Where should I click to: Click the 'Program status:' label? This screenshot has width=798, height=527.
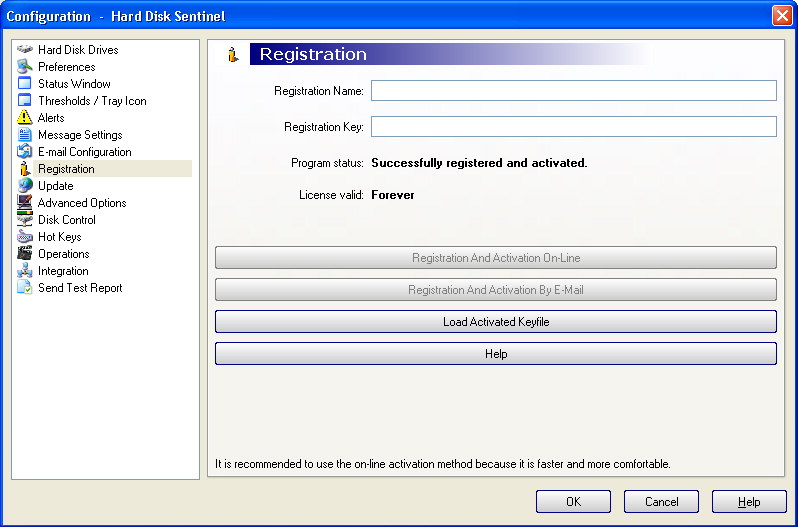(327, 163)
